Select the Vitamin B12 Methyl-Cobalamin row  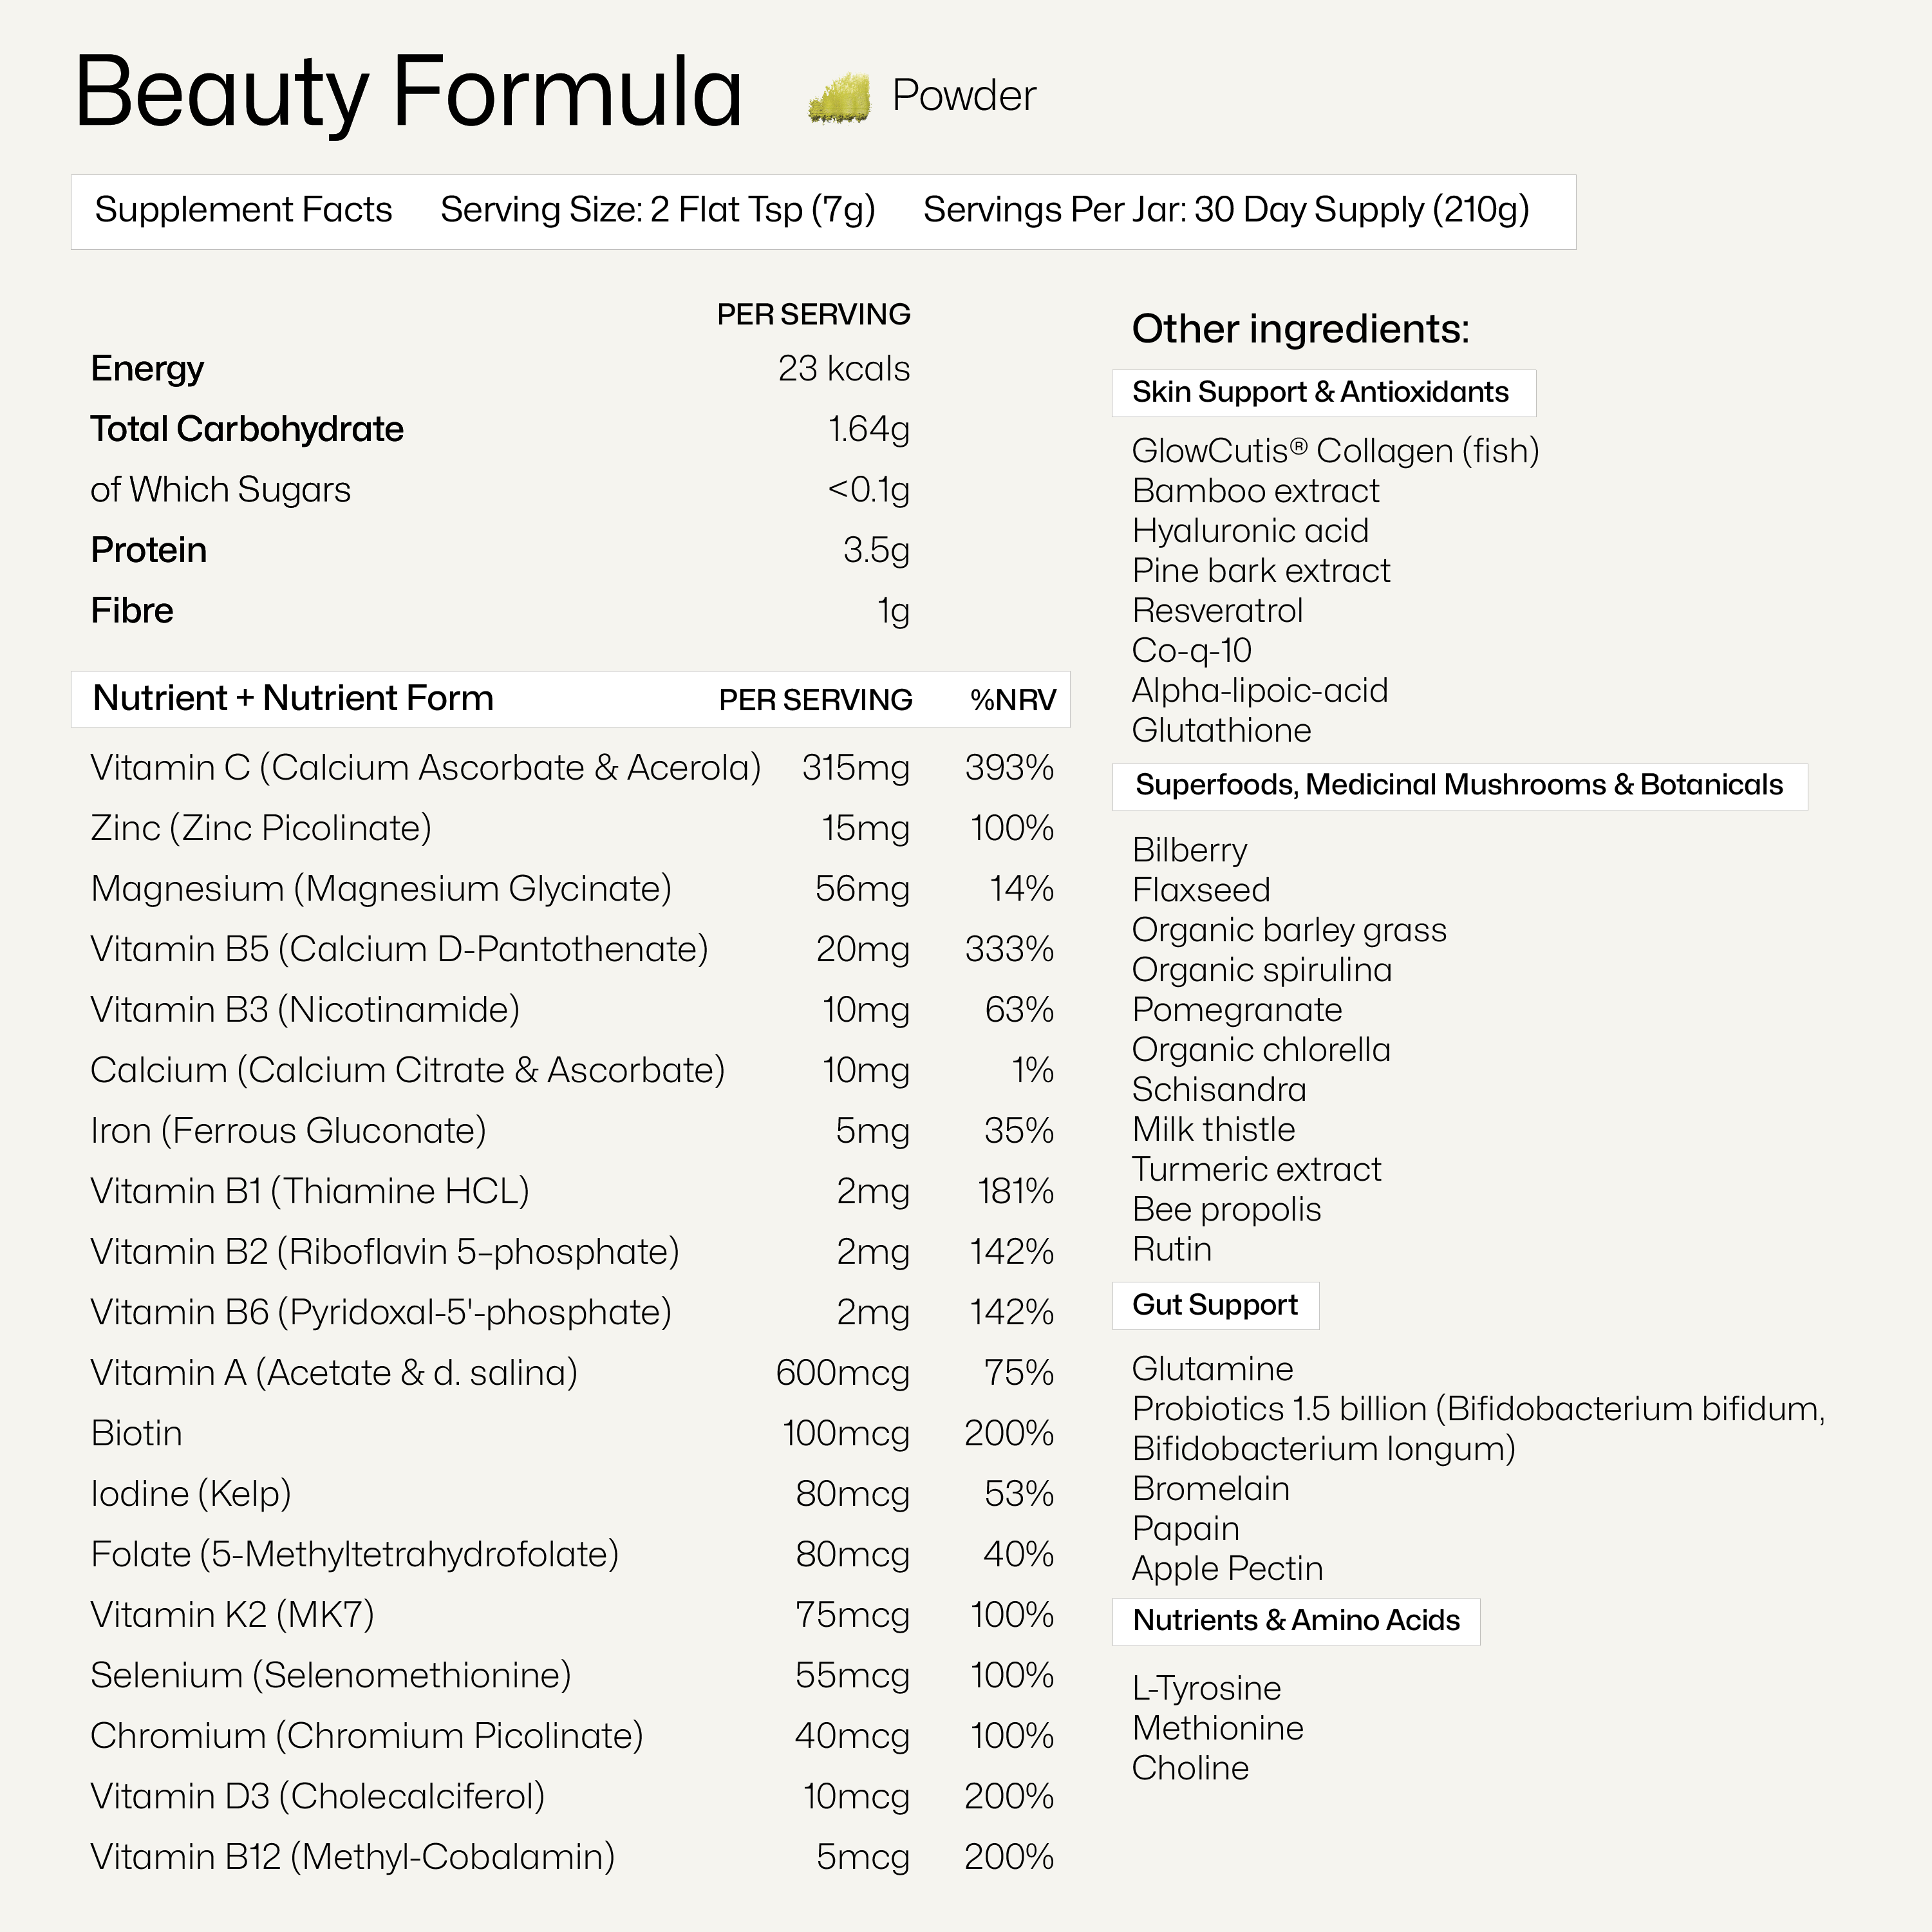pos(352,1857)
